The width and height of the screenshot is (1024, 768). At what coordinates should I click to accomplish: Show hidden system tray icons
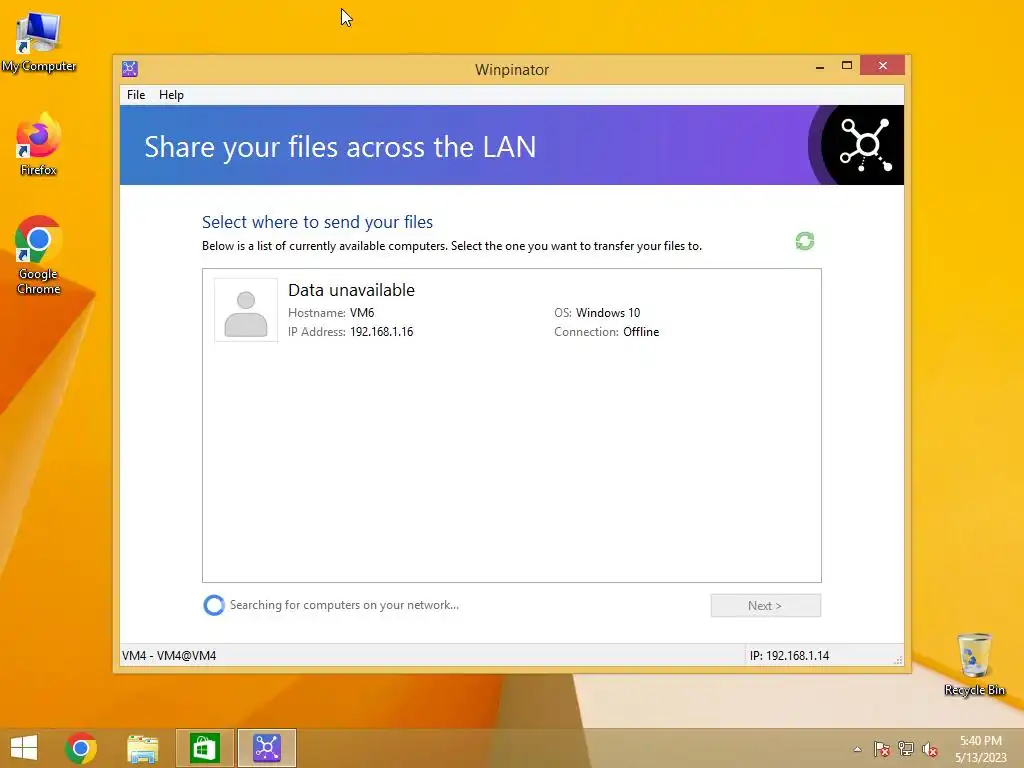coord(857,749)
